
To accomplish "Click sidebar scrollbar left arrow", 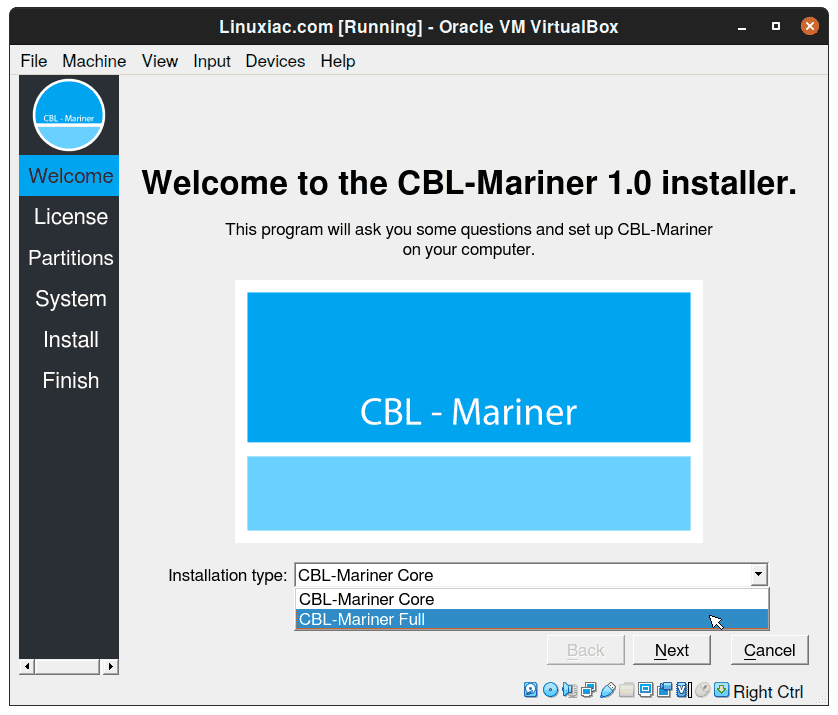I will (x=27, y=666).
